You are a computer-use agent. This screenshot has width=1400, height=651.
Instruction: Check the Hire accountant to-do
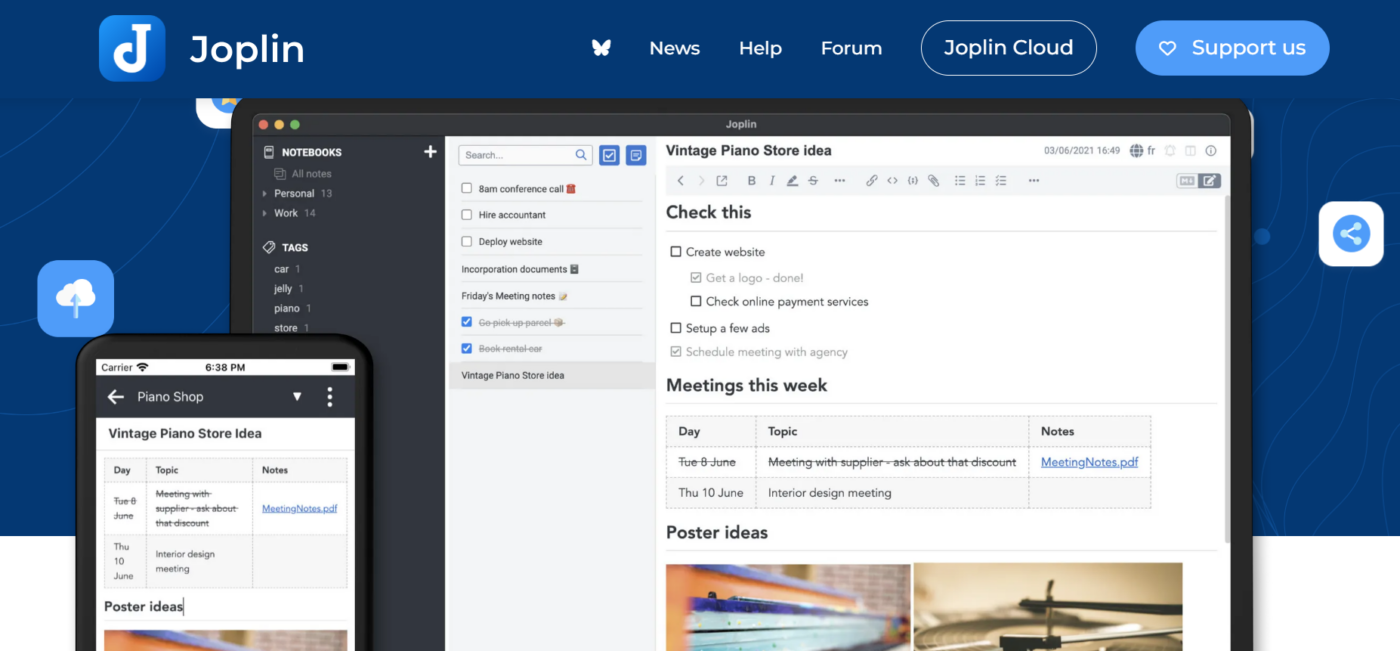pos(466,215)
